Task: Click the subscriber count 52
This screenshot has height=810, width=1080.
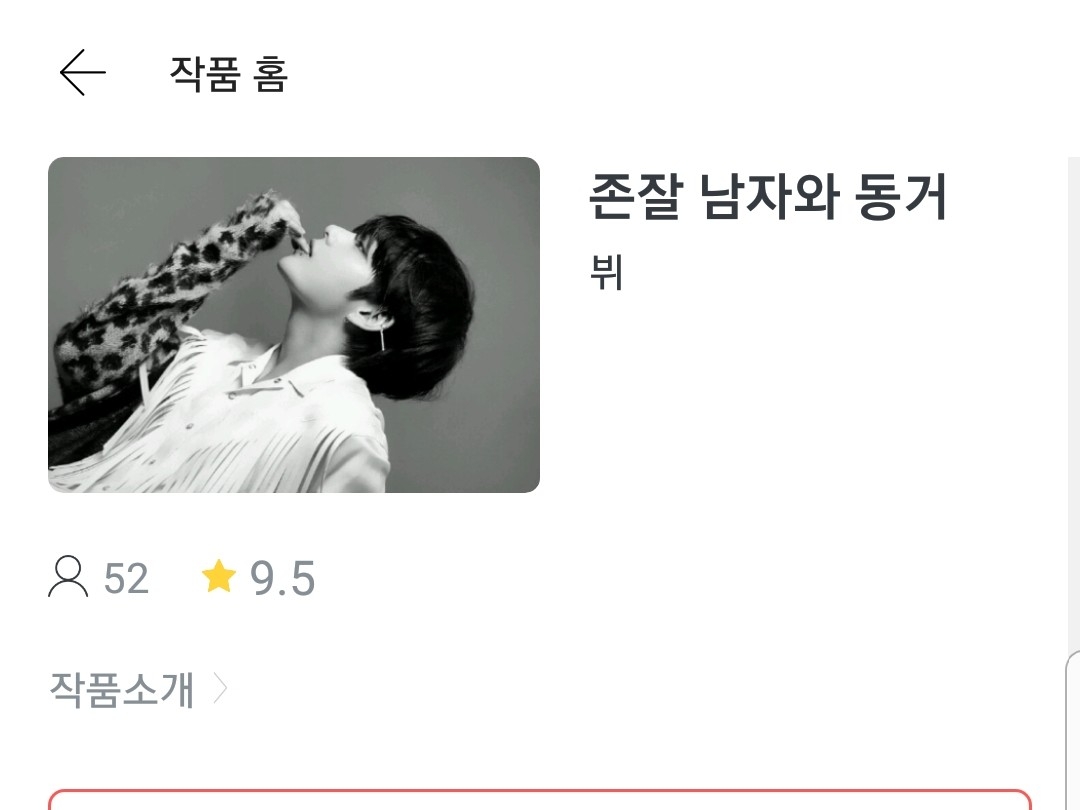Action: [x=126, y=578]
